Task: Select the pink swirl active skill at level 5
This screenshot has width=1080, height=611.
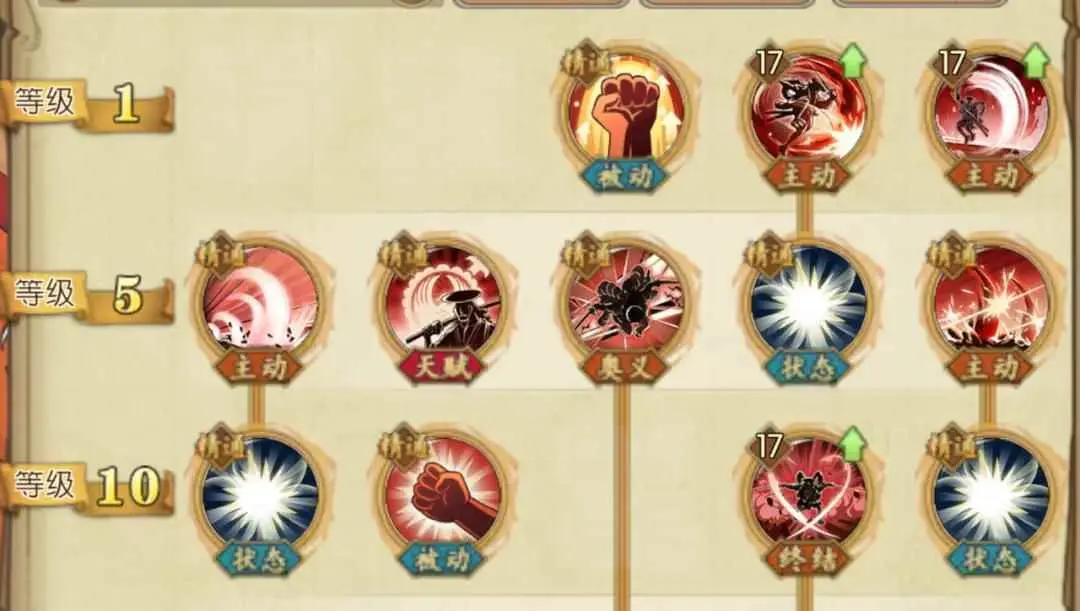Action: point(260,304)
